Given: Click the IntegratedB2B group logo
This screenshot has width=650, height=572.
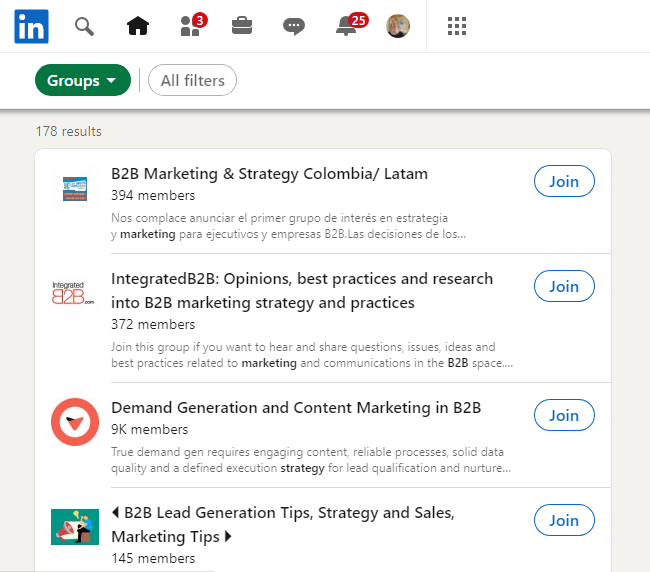Looking at the screenshot, I should tap(75, 293).
